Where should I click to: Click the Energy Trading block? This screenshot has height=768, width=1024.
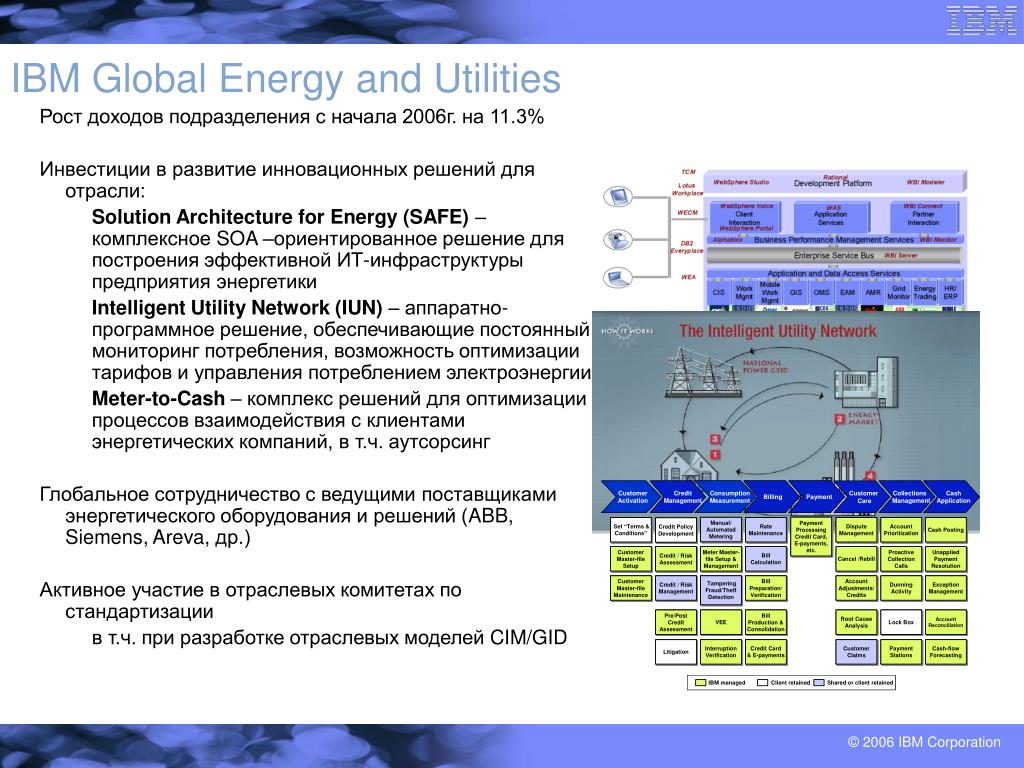pos(924,293)
